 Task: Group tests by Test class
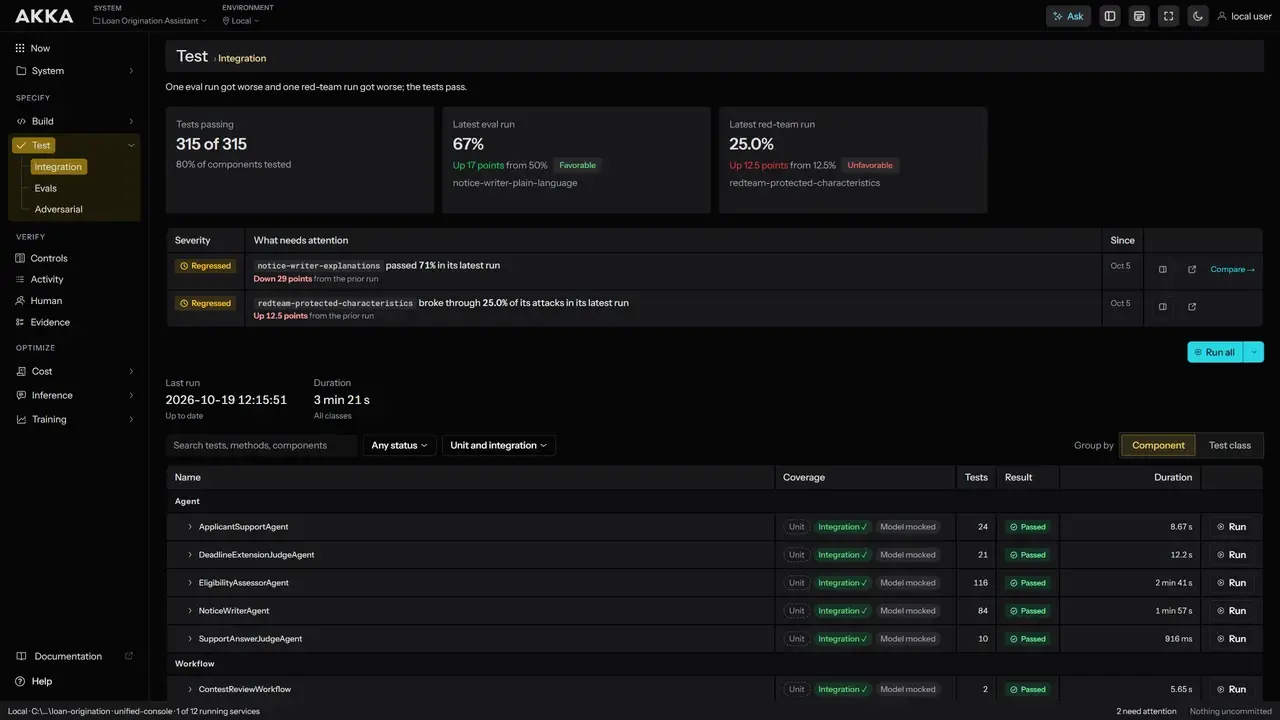pos(1230,445)
